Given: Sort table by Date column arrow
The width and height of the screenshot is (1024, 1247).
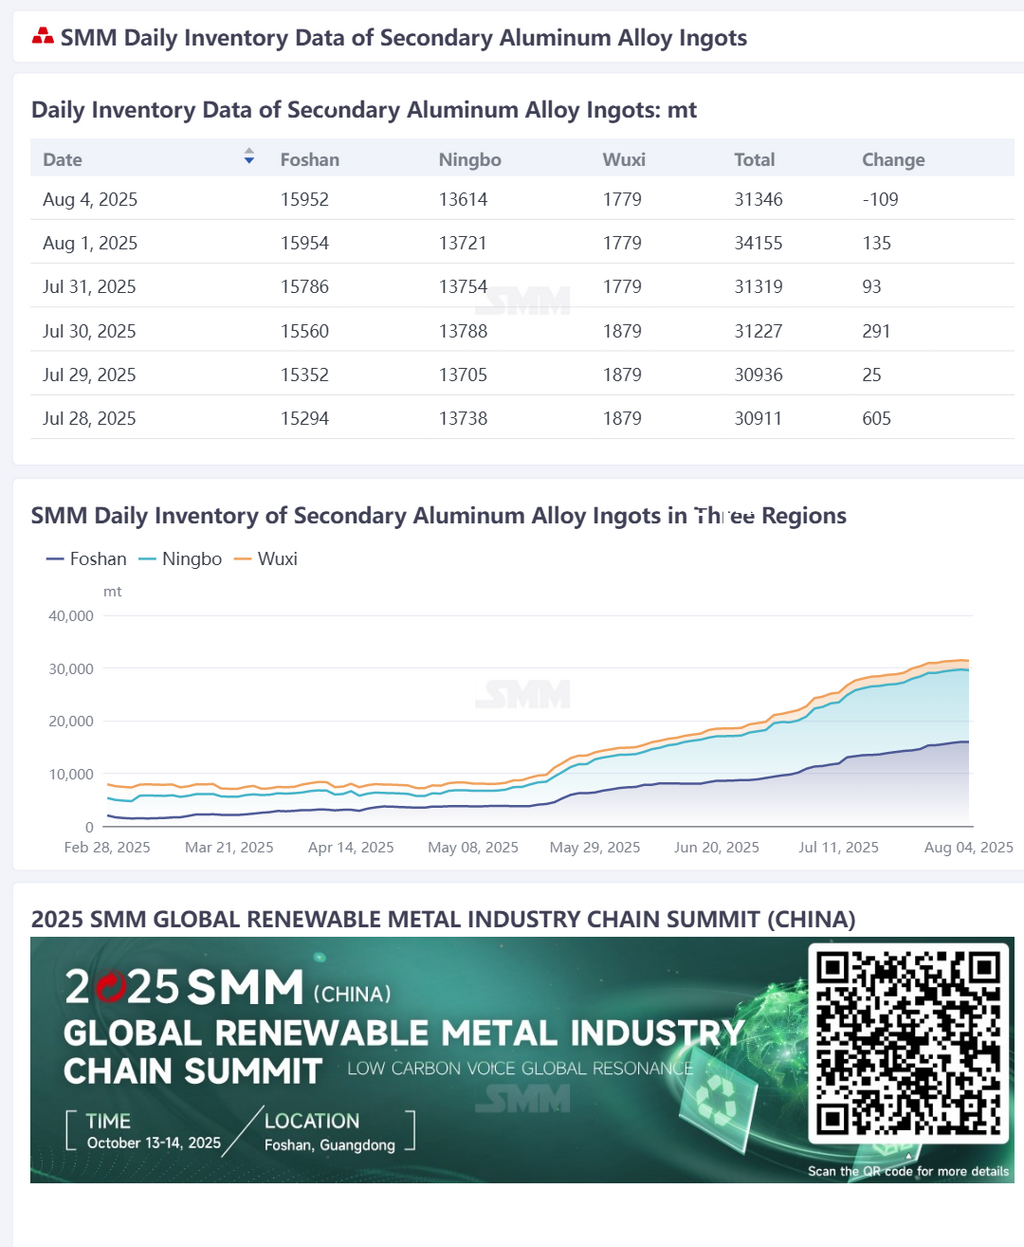Looking at the screenshot, I should [249, 156].
